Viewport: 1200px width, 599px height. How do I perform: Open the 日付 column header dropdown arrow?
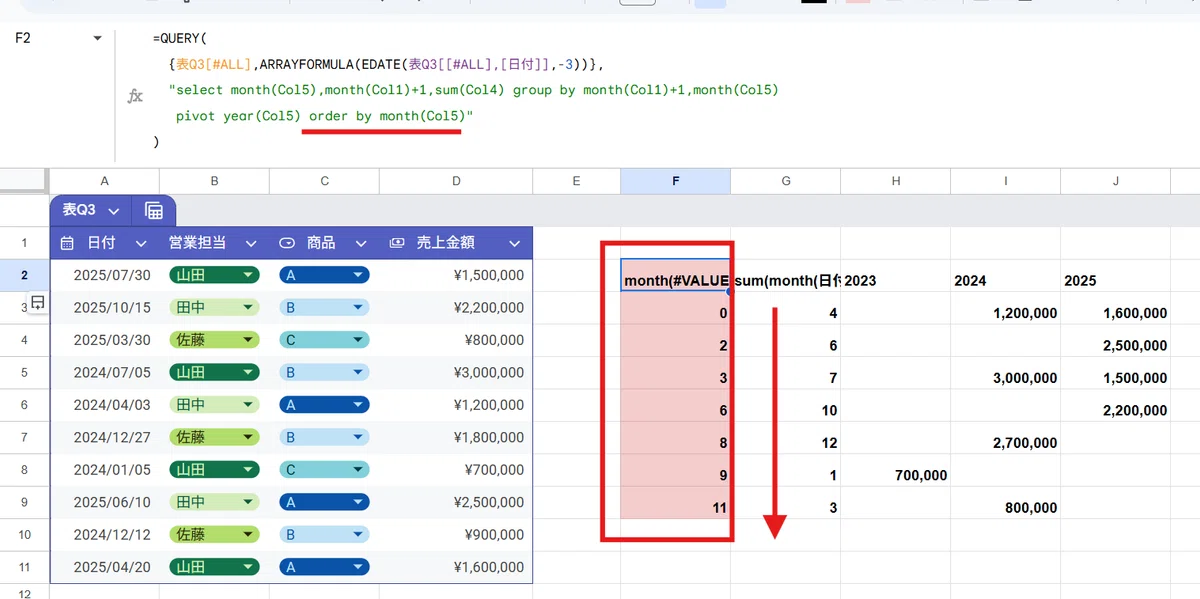(x=141, y=243)
